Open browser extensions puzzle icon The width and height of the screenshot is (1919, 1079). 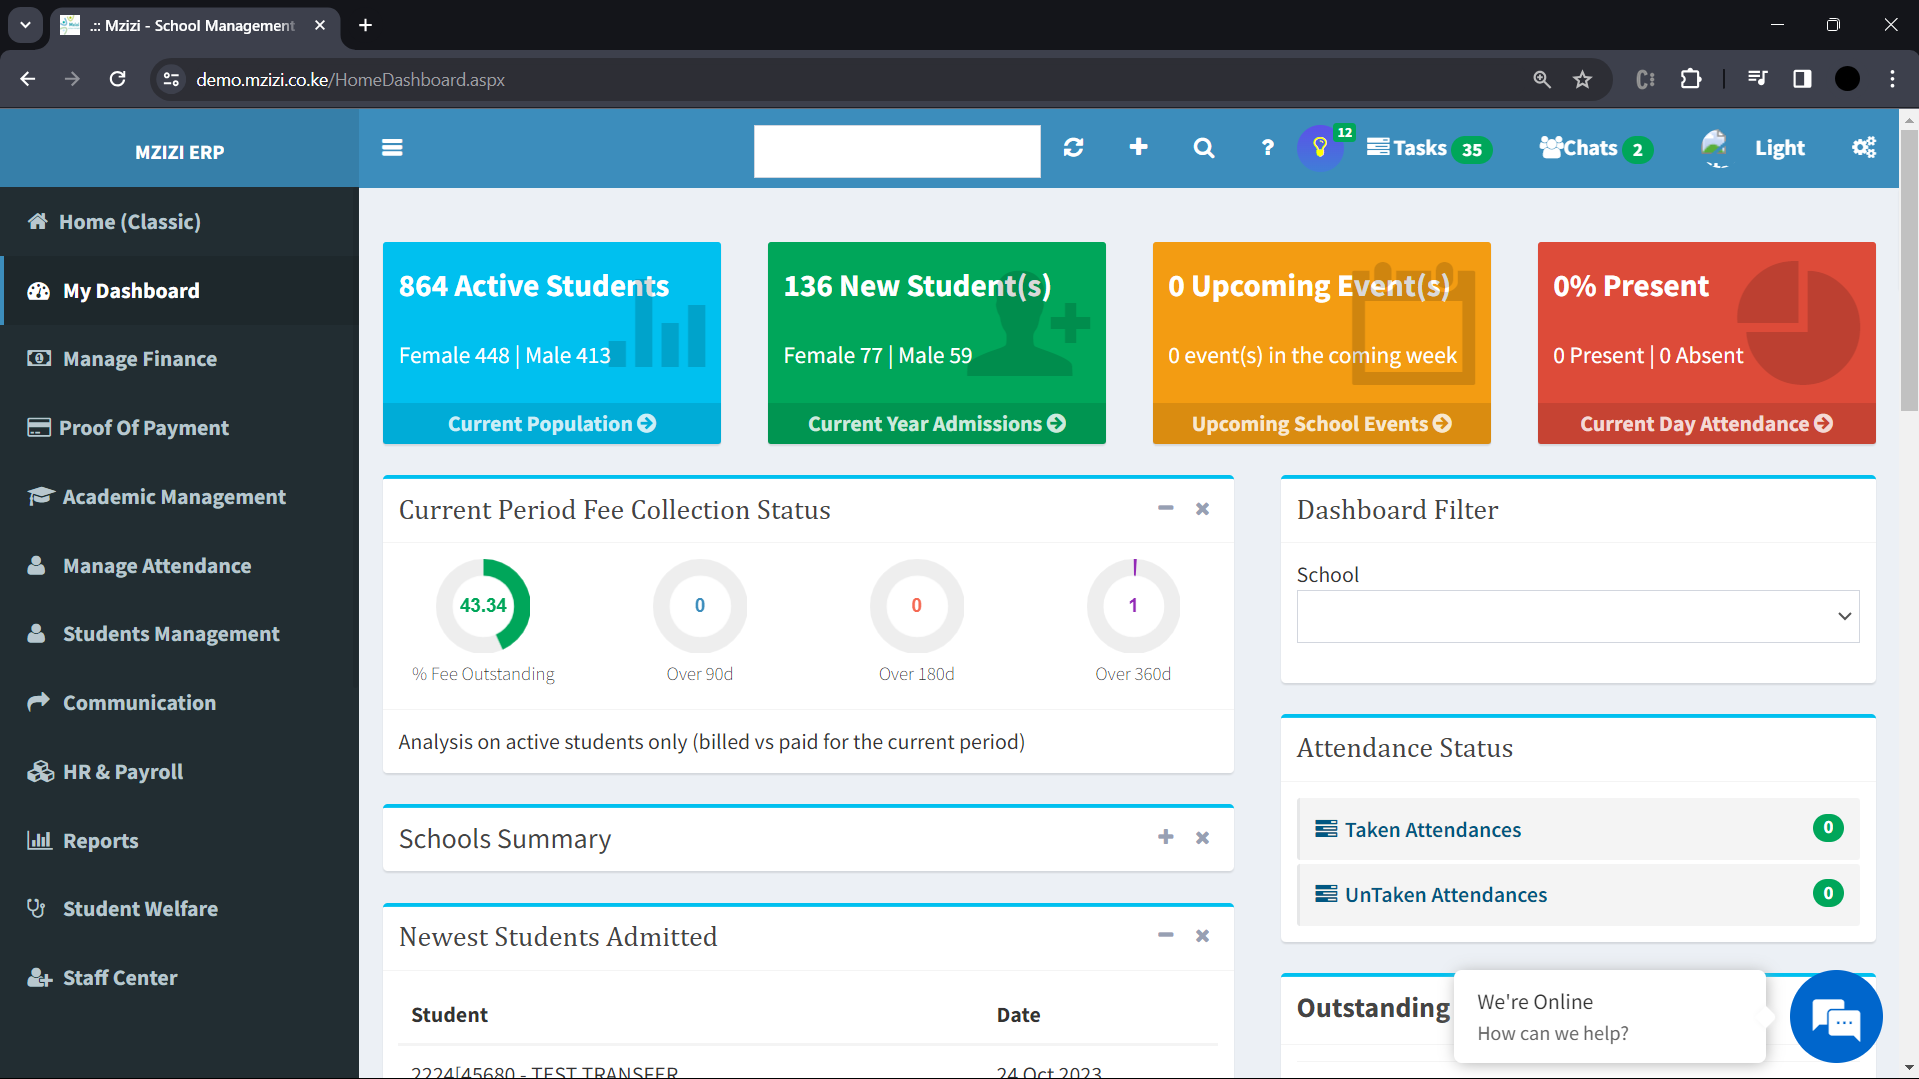(x=1691, y=79)
